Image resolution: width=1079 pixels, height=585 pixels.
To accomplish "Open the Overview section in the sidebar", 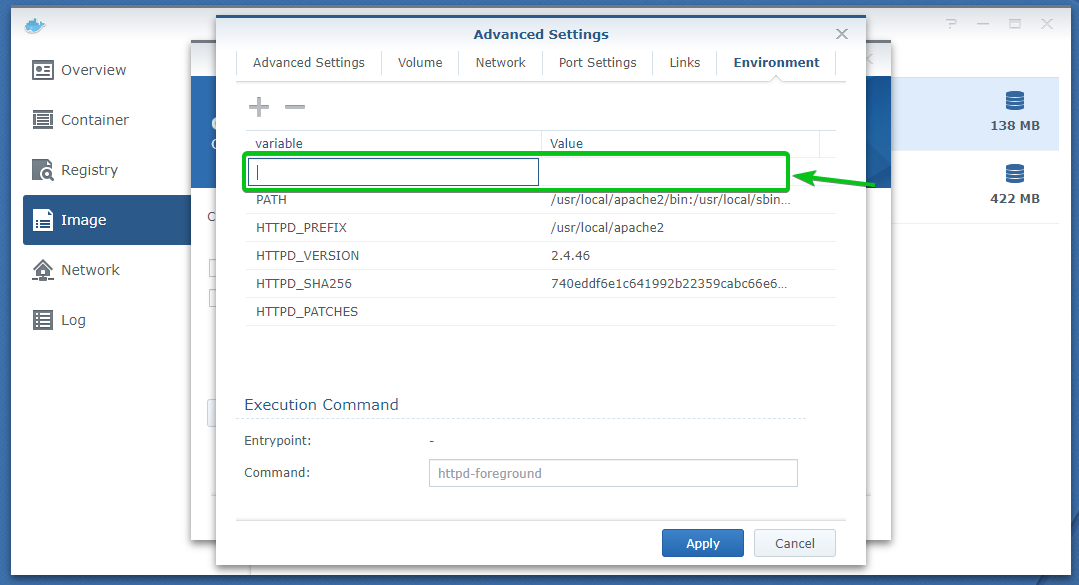I will (93, 70).
